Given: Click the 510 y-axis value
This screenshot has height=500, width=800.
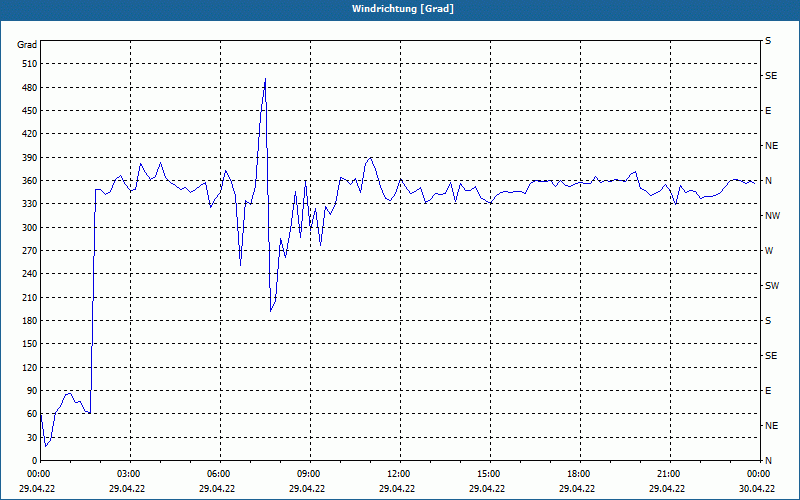Looking at the screenshot, I should tap(30, 64).
